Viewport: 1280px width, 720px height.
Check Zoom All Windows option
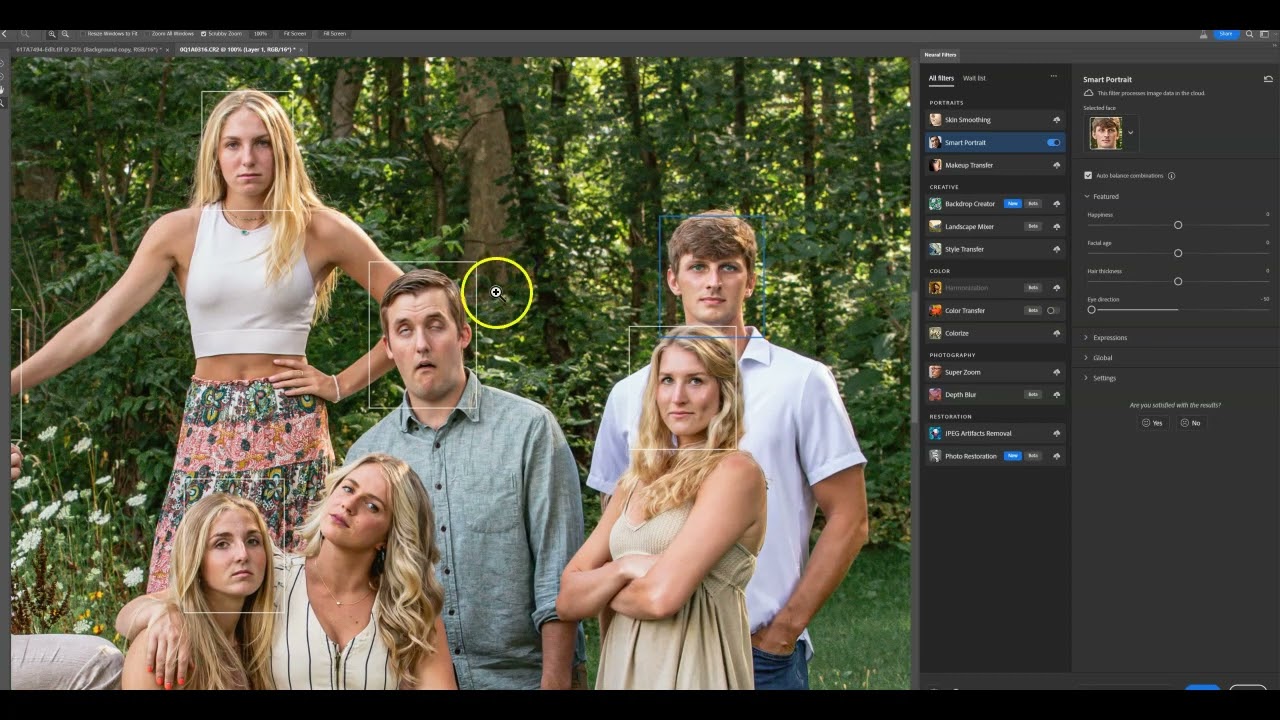tap(147, 34)
